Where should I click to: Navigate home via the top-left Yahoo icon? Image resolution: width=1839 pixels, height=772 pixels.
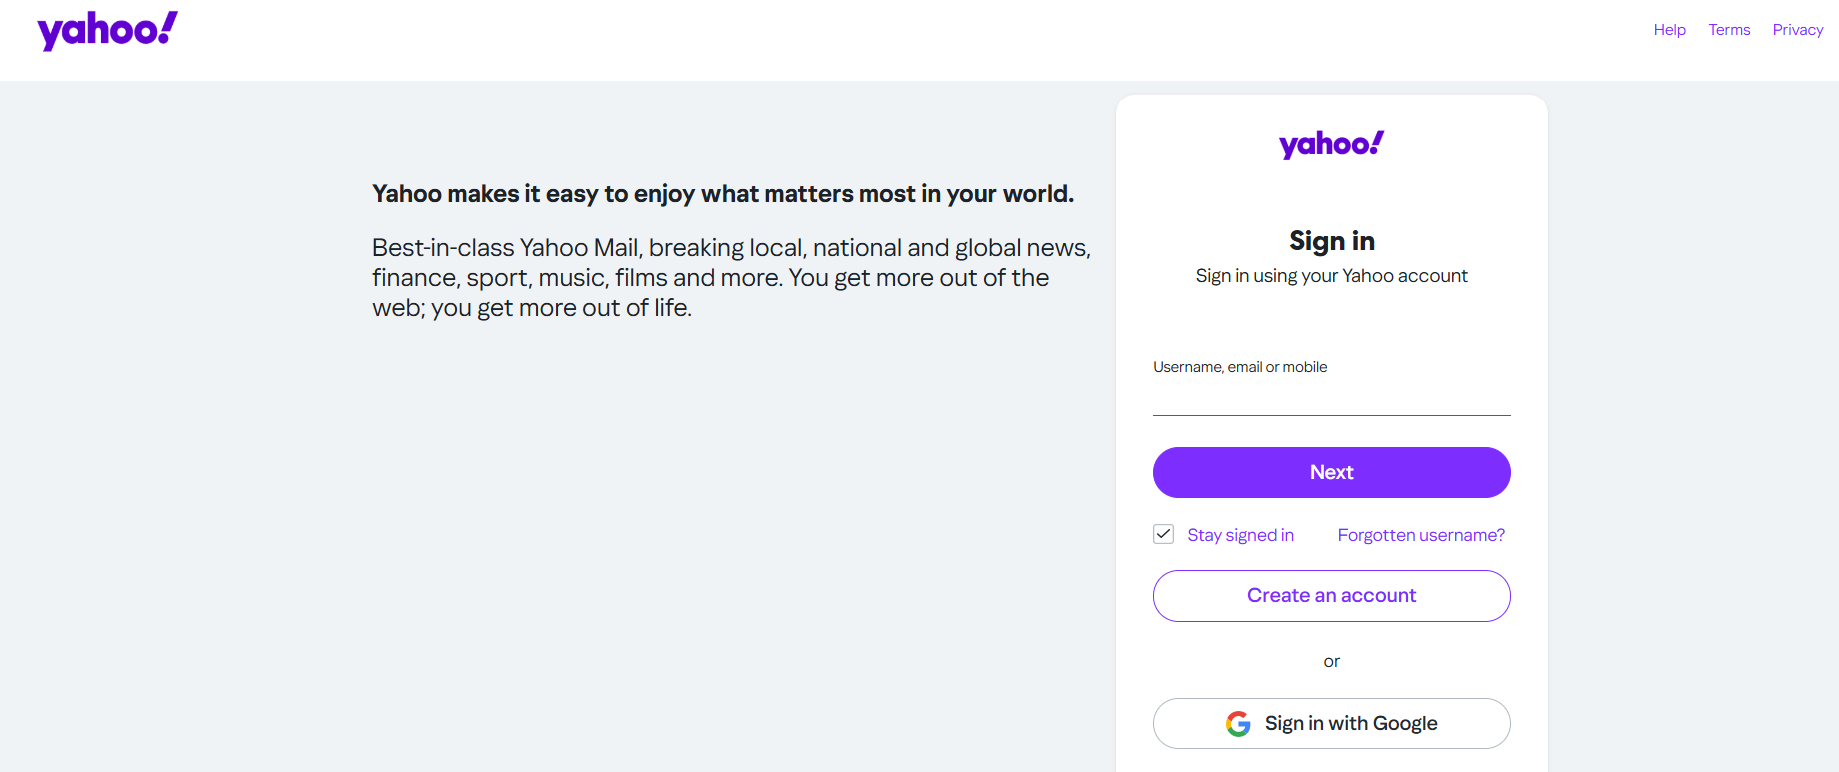click(x=106, y=29)
